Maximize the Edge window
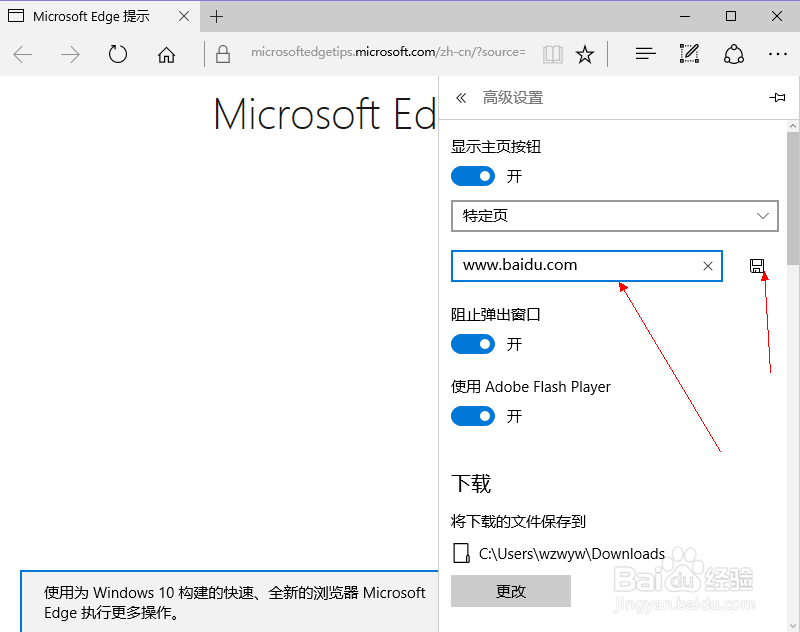The height and width of the screenshot is (632, 800). point(731,16)
